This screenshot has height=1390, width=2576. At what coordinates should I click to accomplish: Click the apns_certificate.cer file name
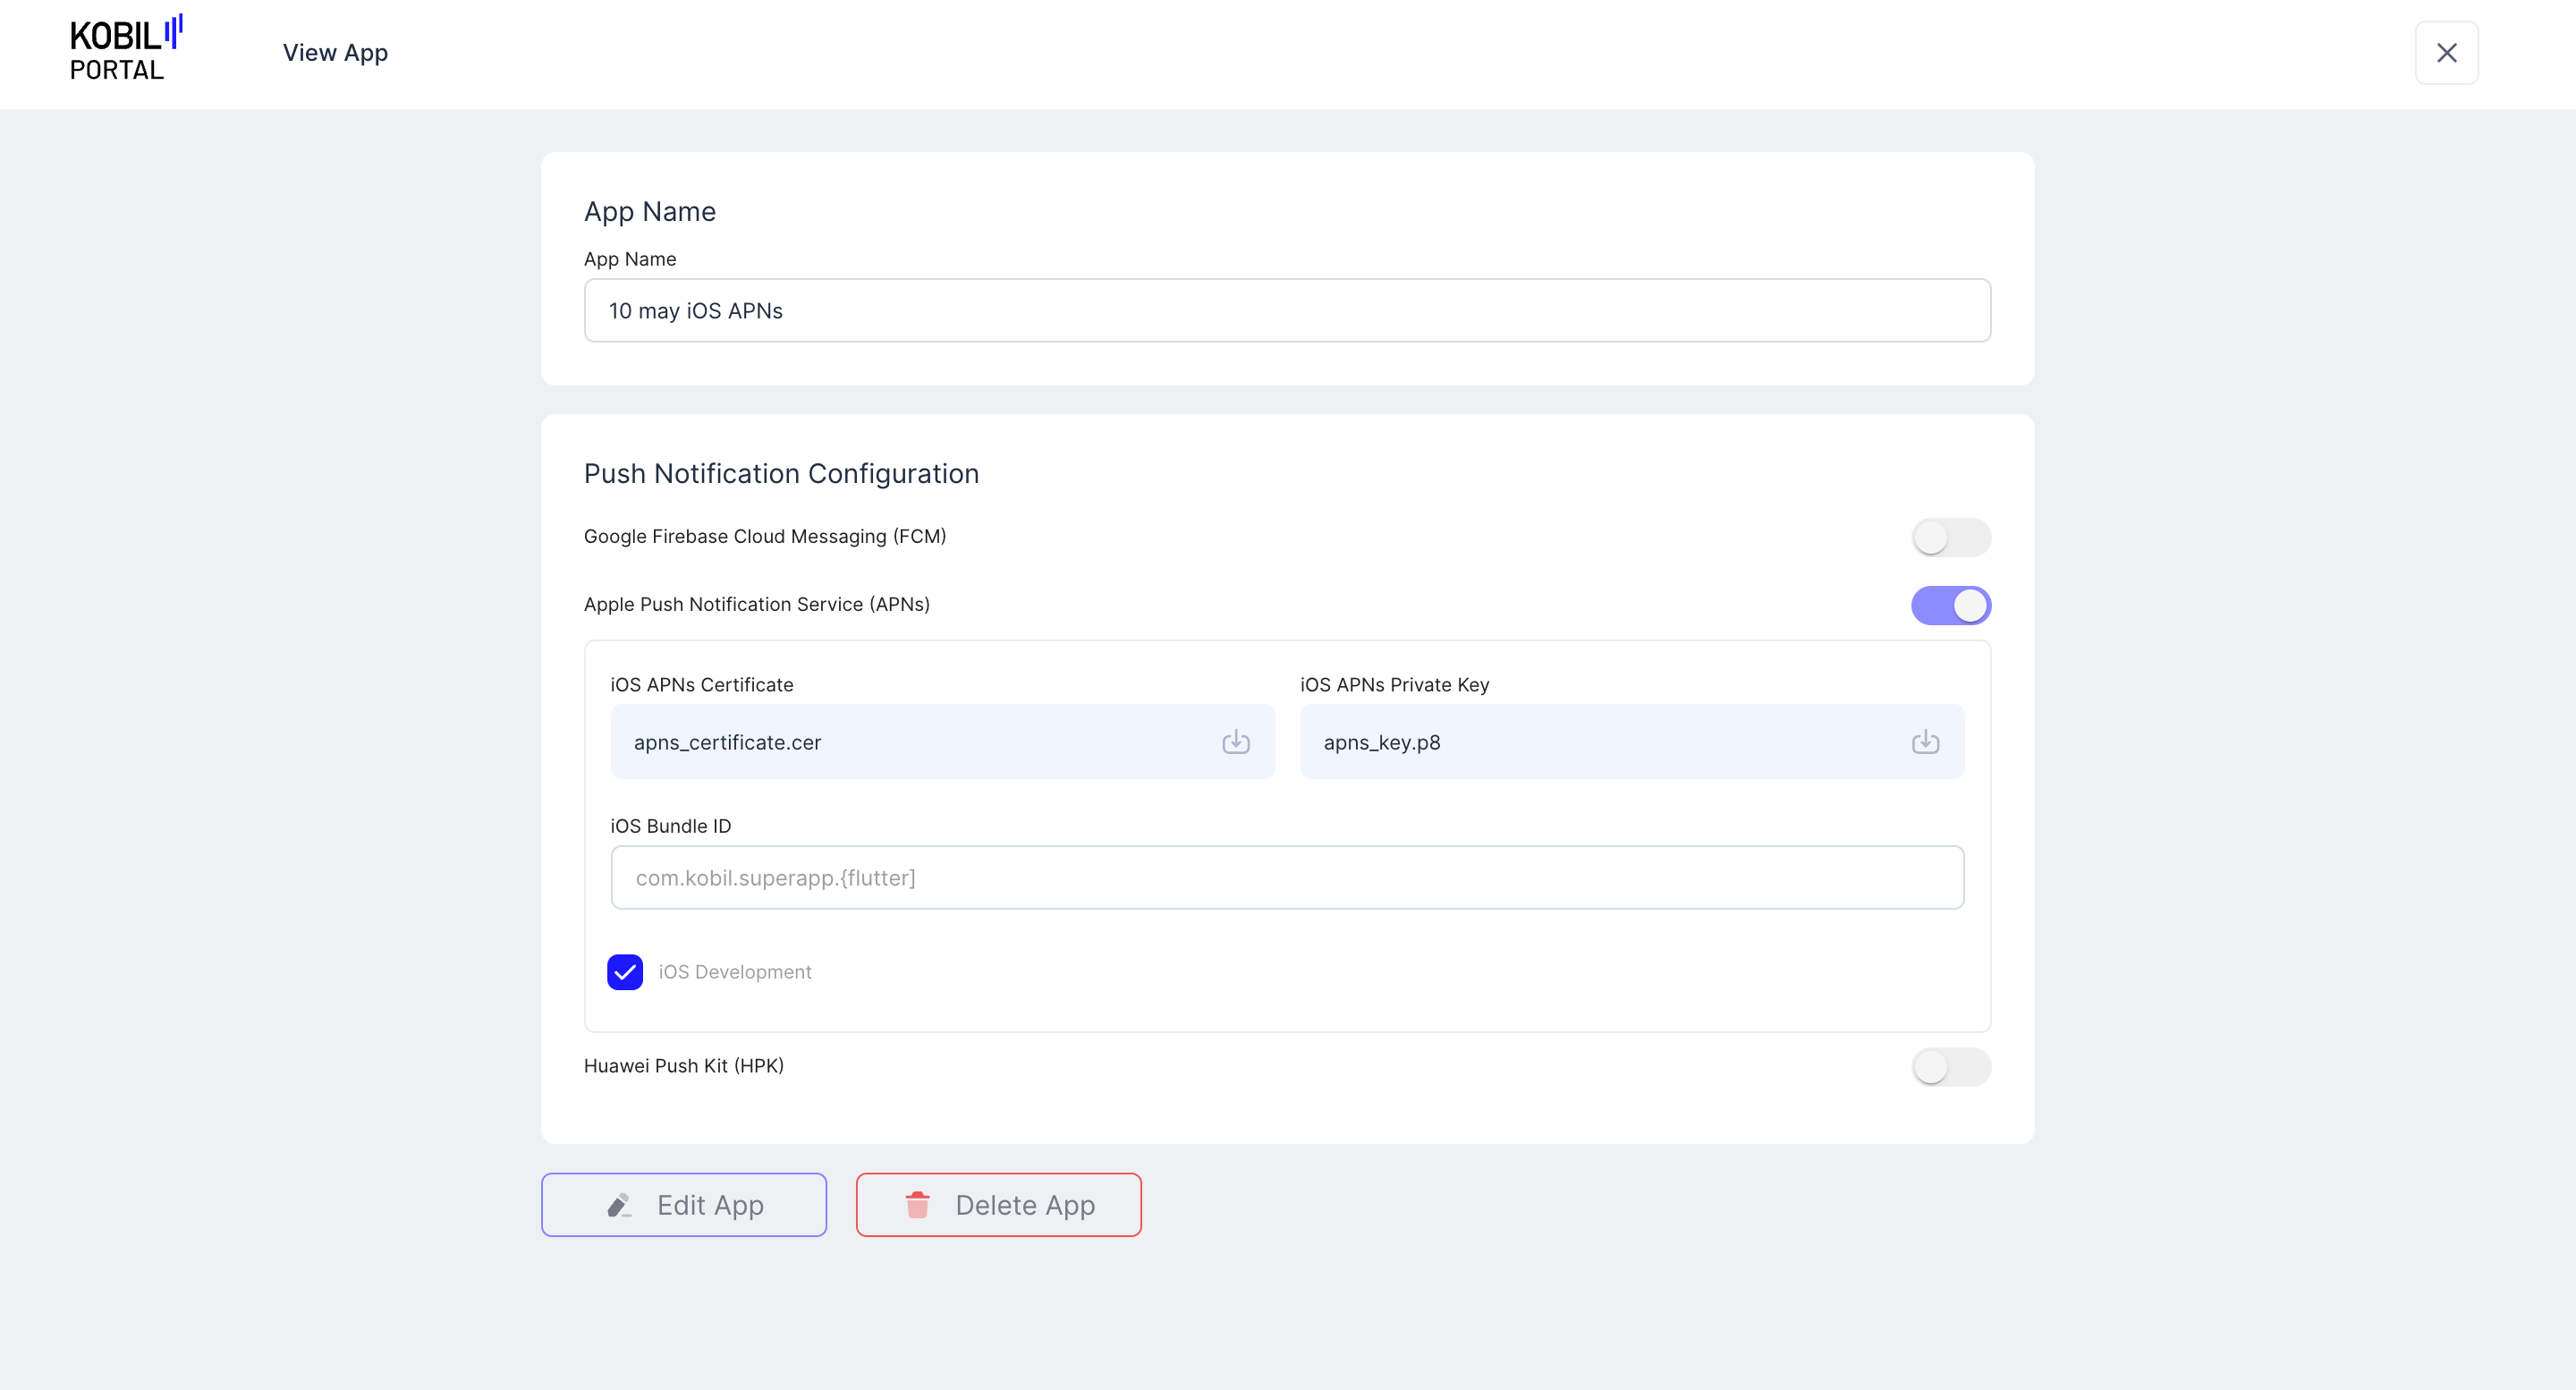pos(727,742)
